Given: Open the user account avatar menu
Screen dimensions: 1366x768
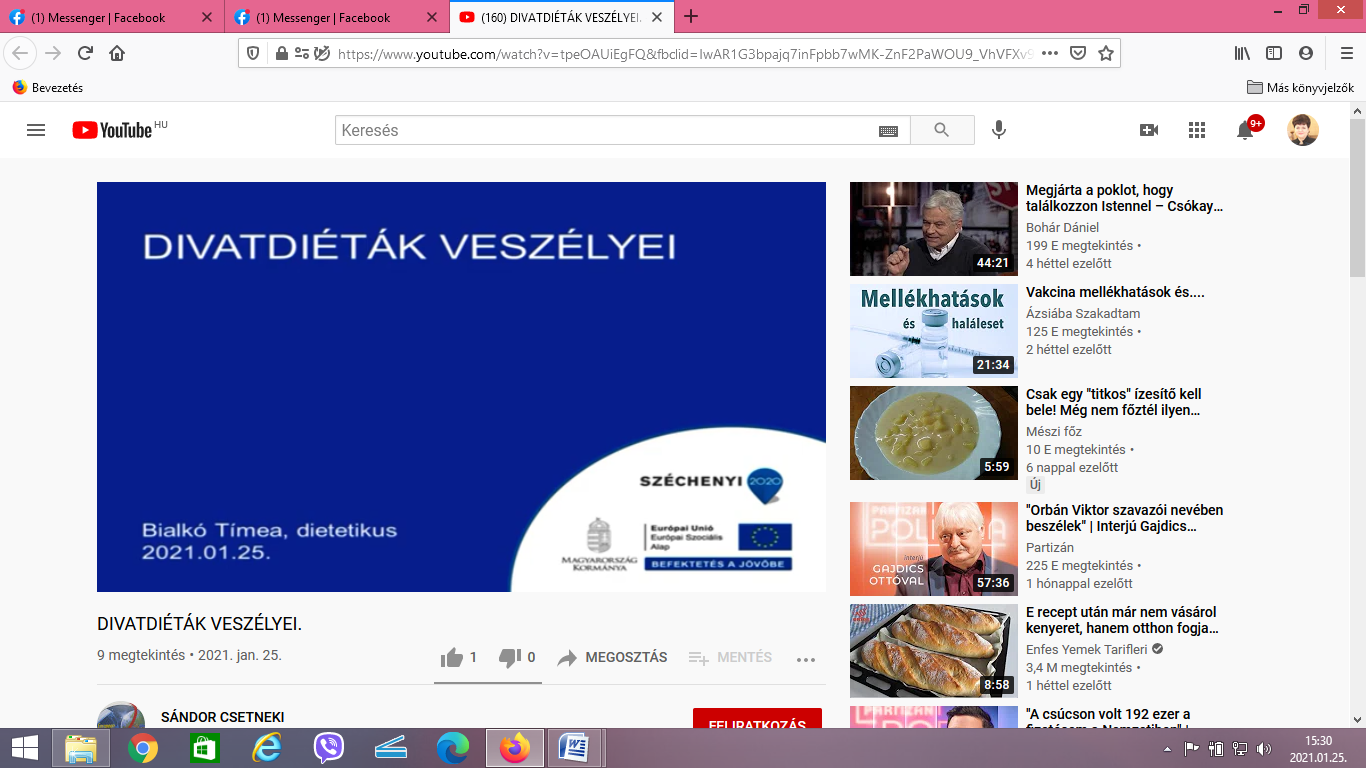Looking at the screenshot, I should (1302, 130).
